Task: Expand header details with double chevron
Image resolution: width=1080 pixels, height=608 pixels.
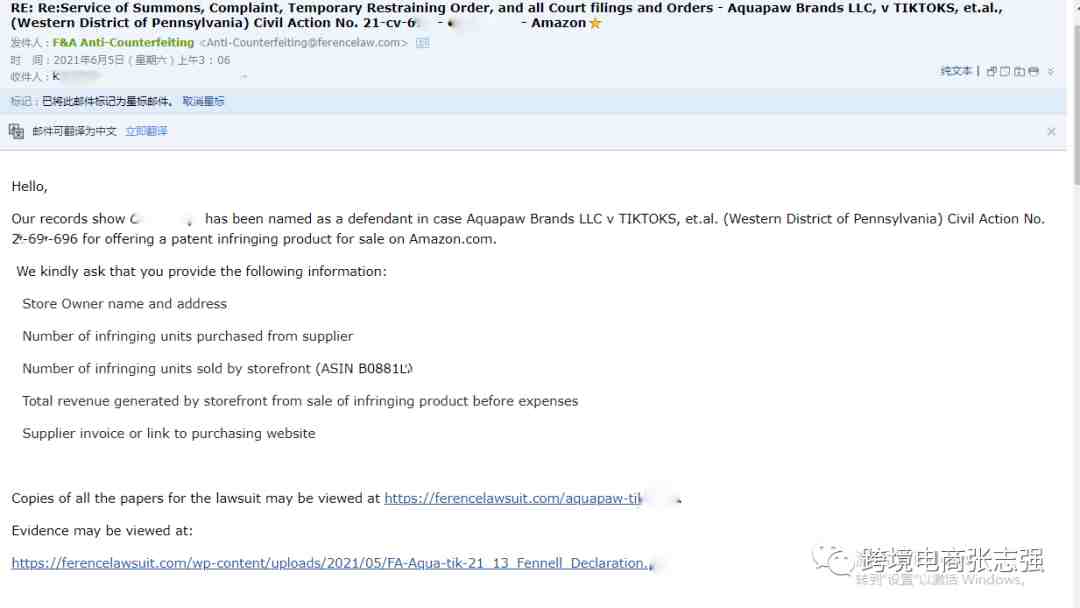Action: pos(1051,71)
